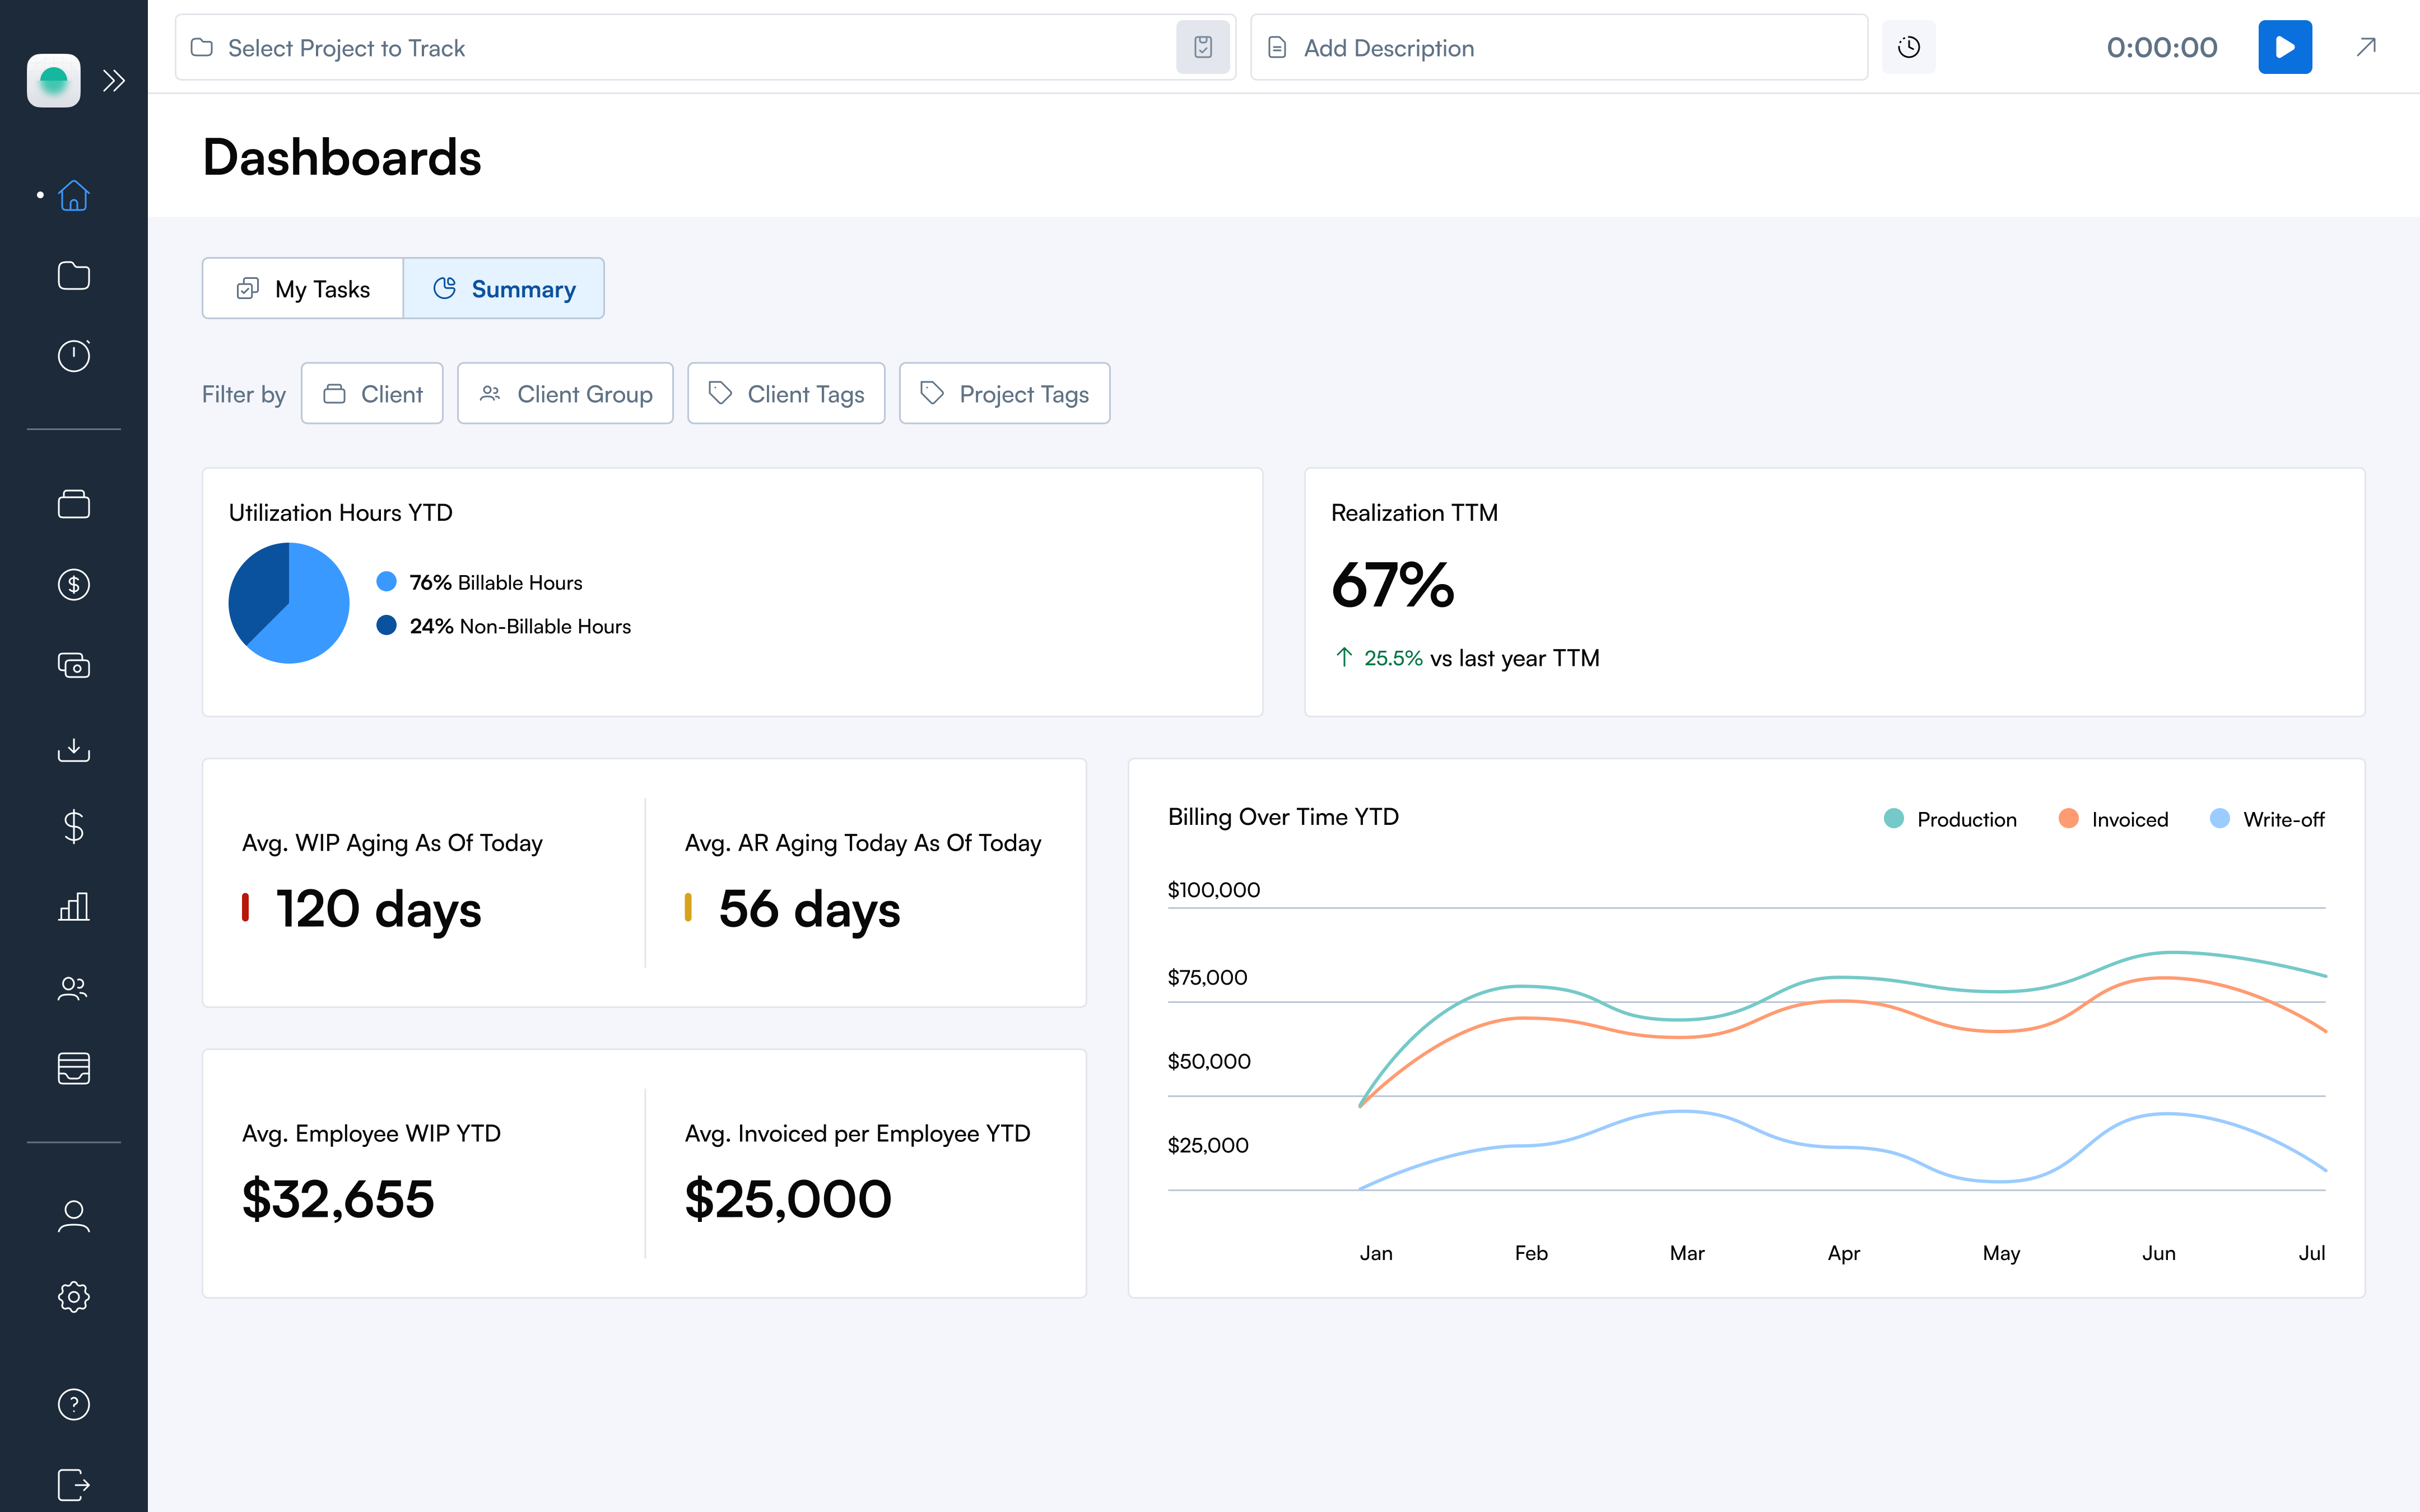Click the download tray sidebar icon
Image resolution: width=2420 pixels, height=1512 pixels.
click(x=74, y=748)
